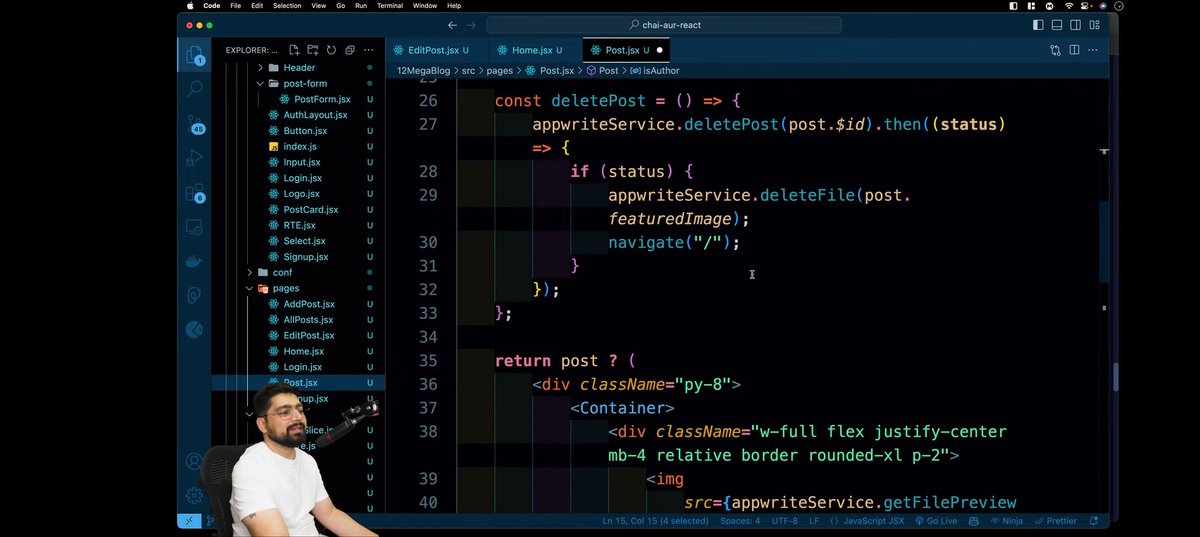Toggle the bottom panel visibility
This screenshot has width=1200, height=537.
[1057, 25]
